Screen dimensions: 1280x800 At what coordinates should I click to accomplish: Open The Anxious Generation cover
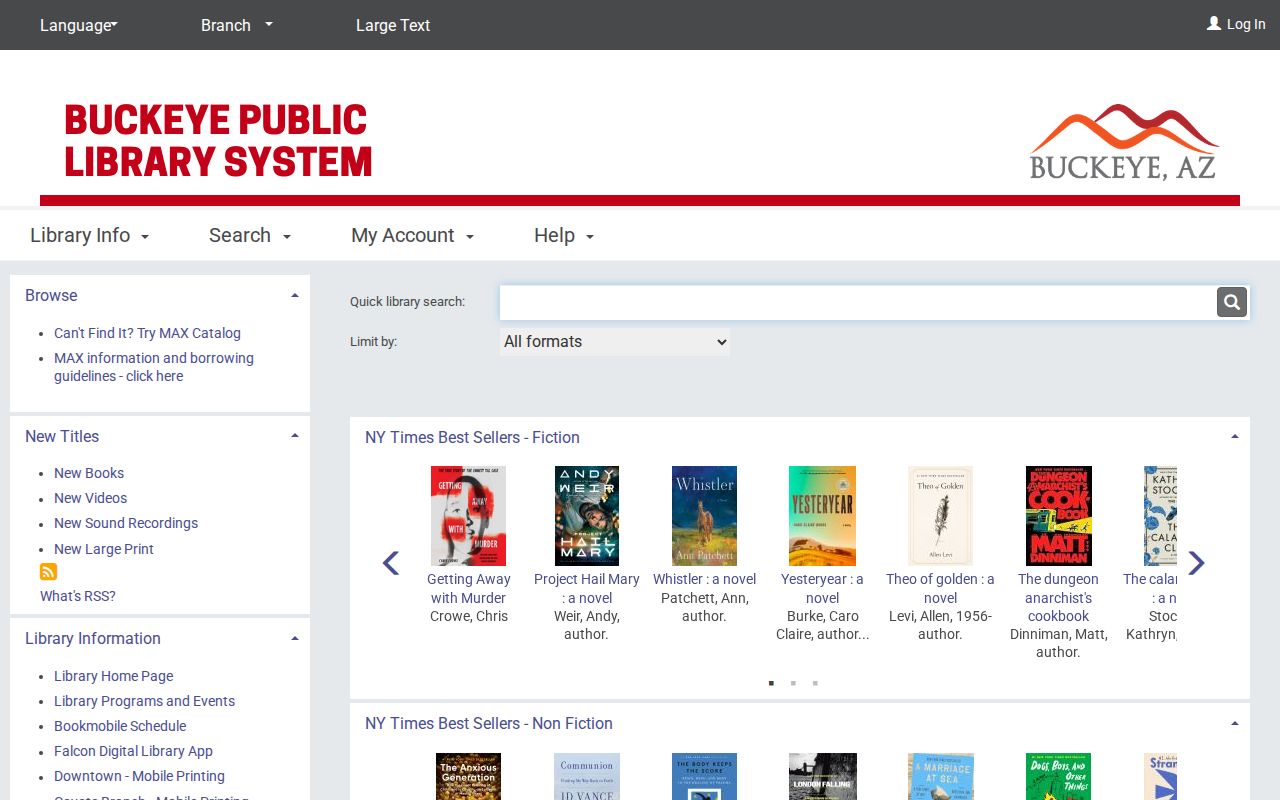(468, 777)
